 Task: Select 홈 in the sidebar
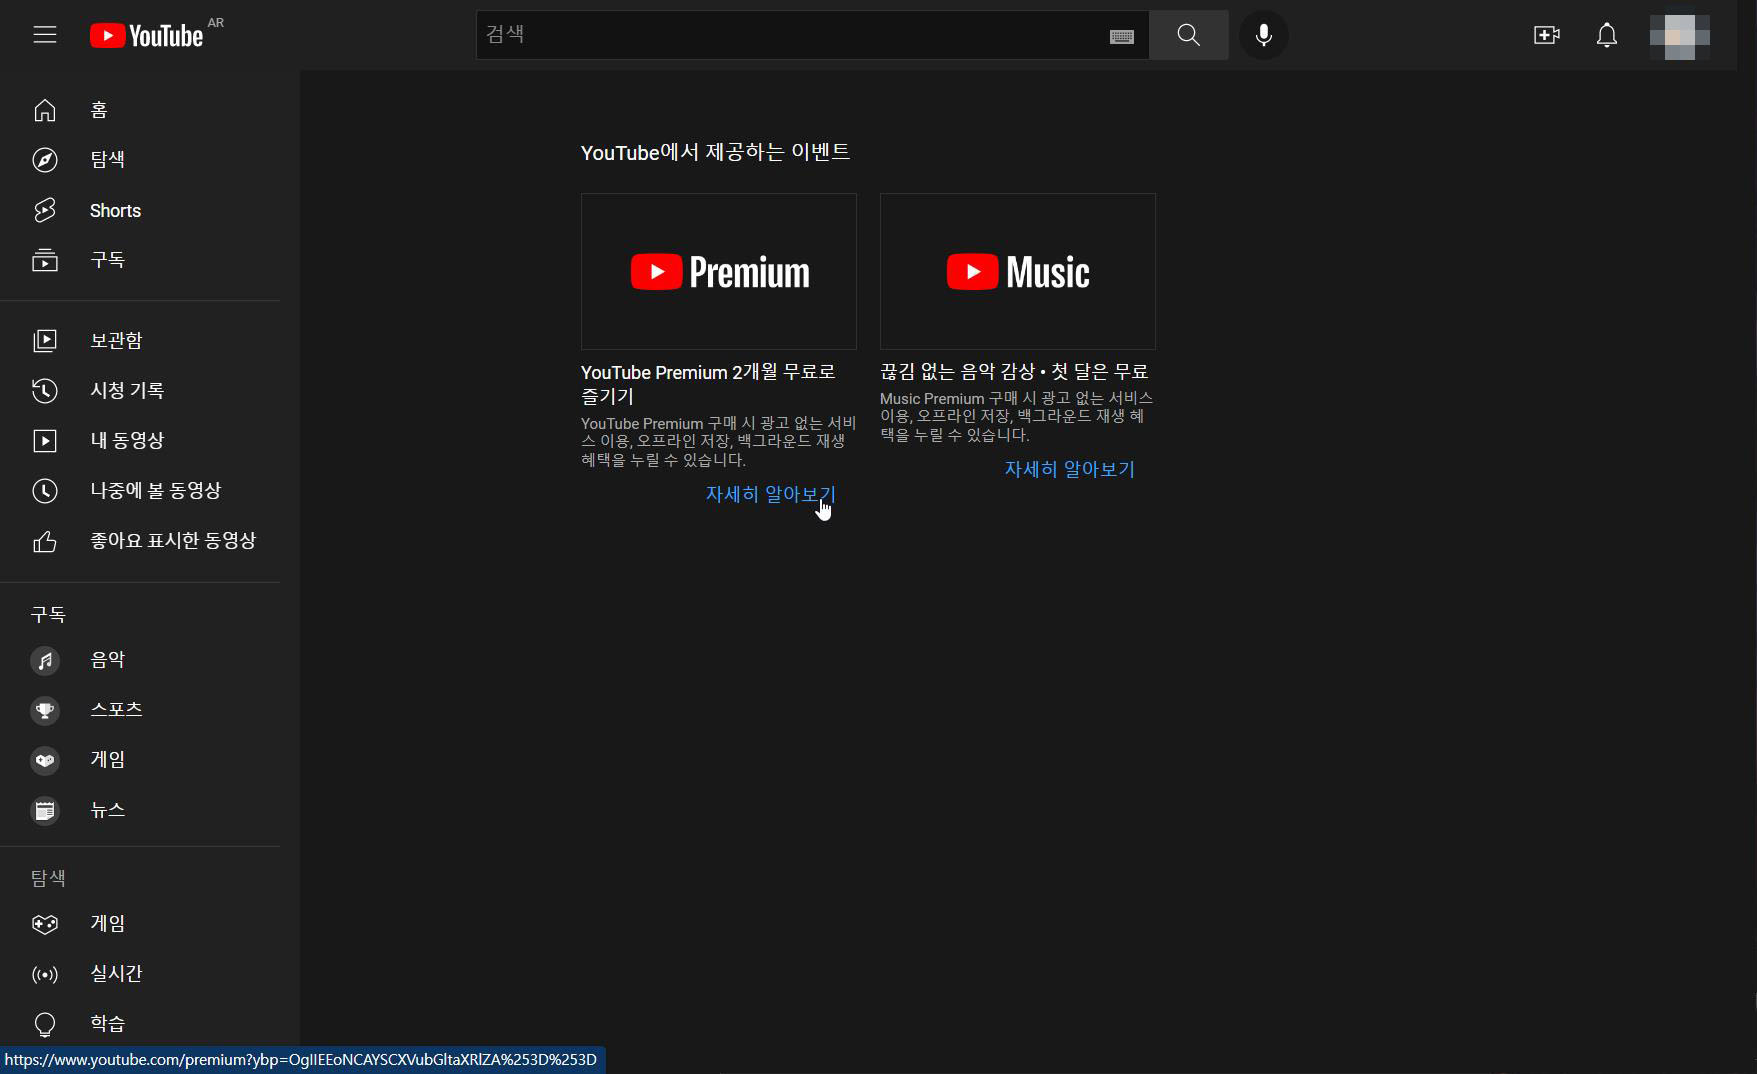pyautogui.click(x=99, y=110)
